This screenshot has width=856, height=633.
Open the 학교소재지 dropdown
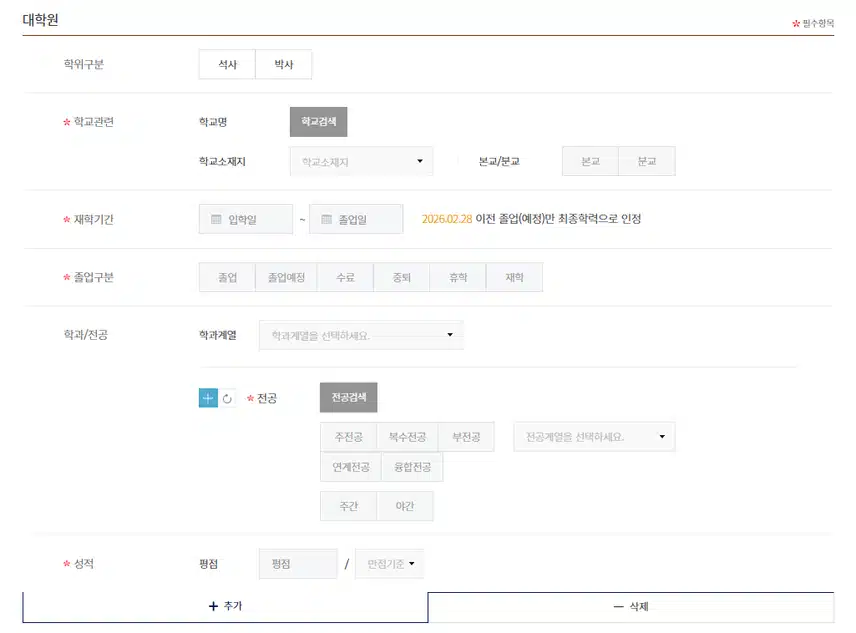point(361,161)
